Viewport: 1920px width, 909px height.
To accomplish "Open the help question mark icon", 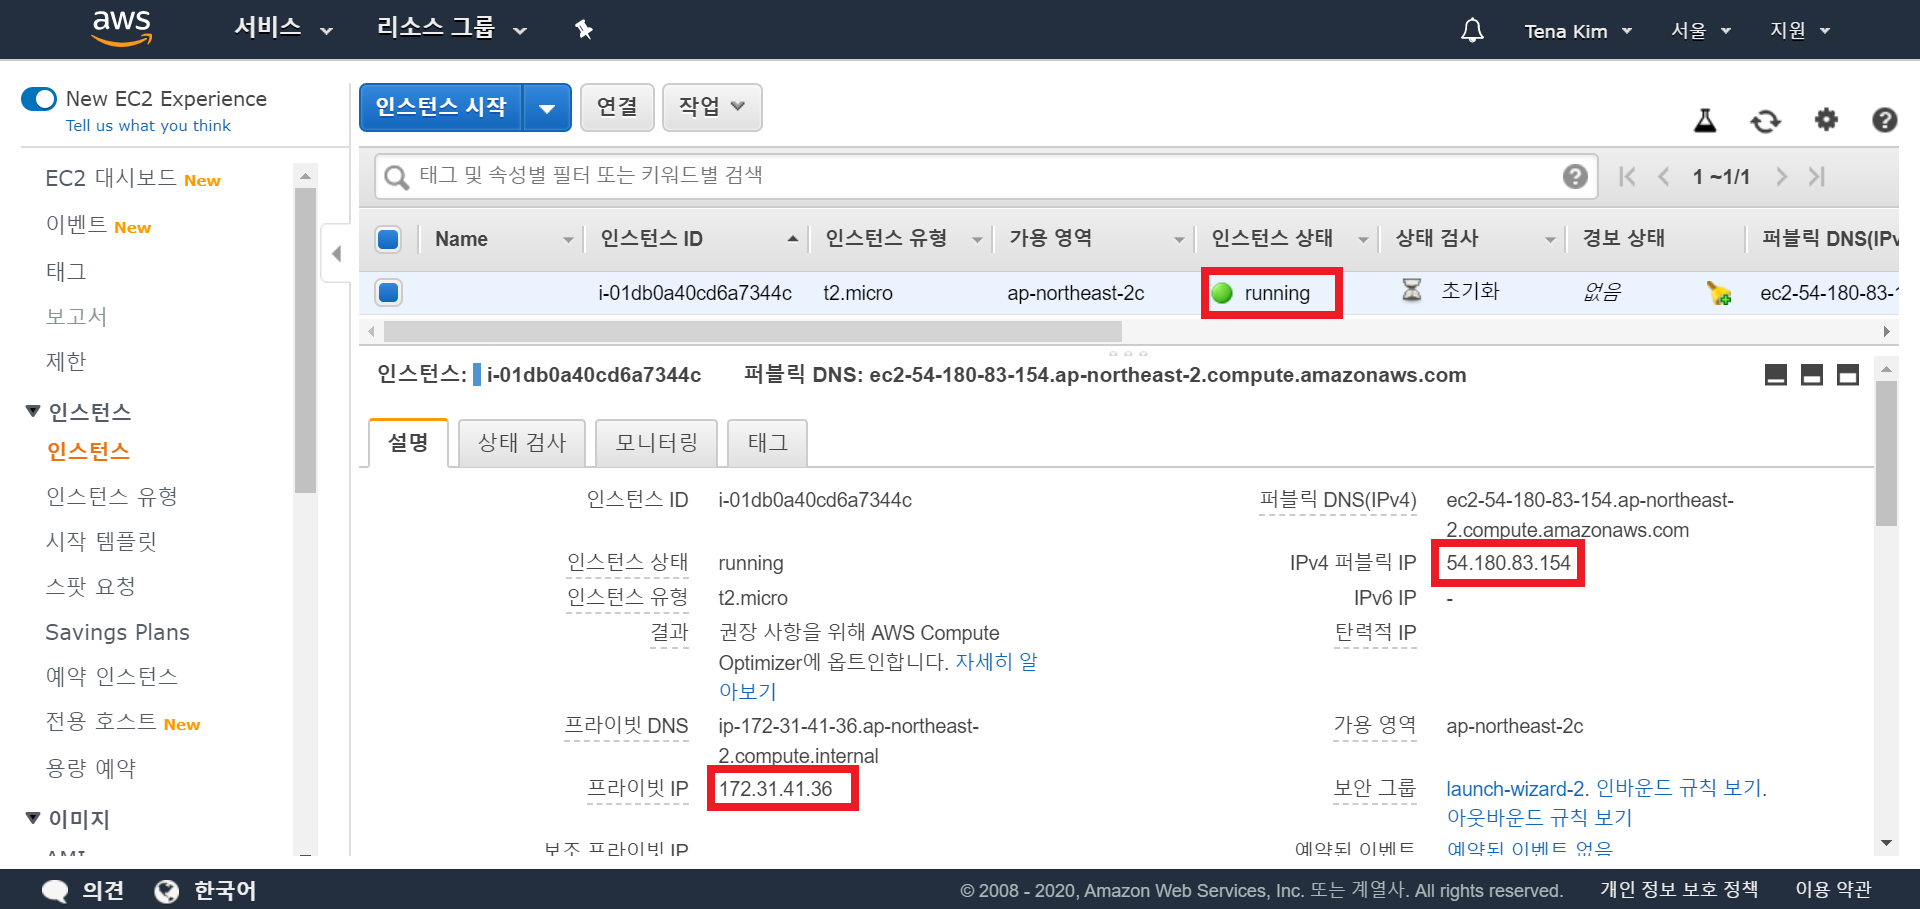I will 1885,120.
